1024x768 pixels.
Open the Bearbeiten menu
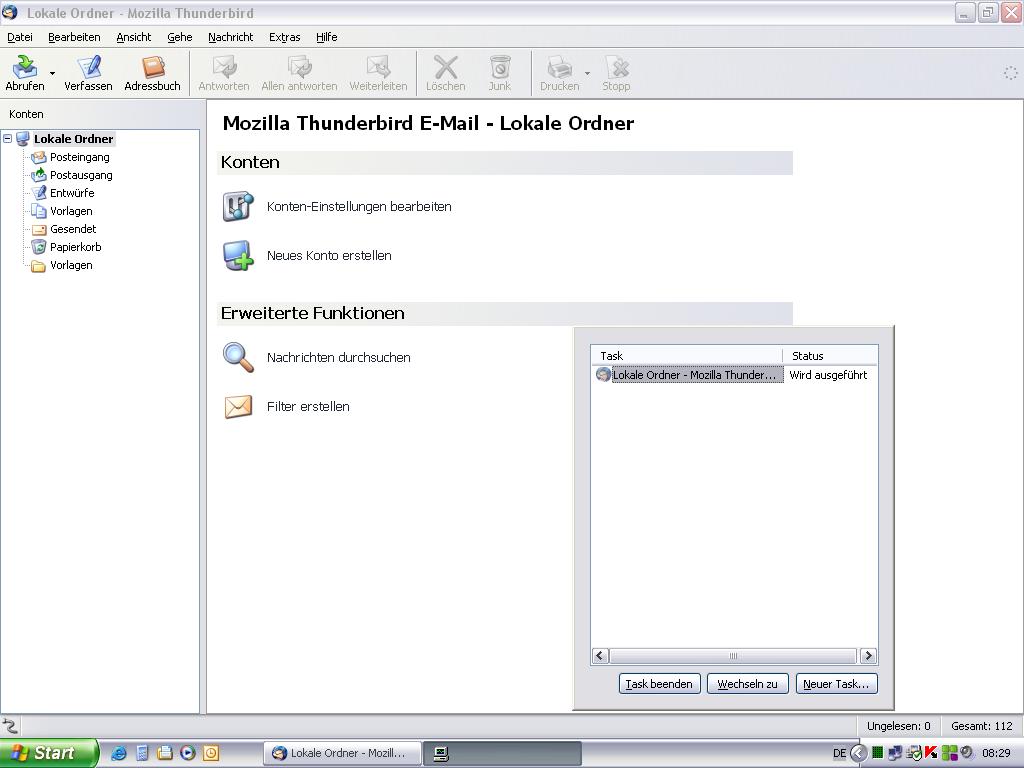click(74, 37)
